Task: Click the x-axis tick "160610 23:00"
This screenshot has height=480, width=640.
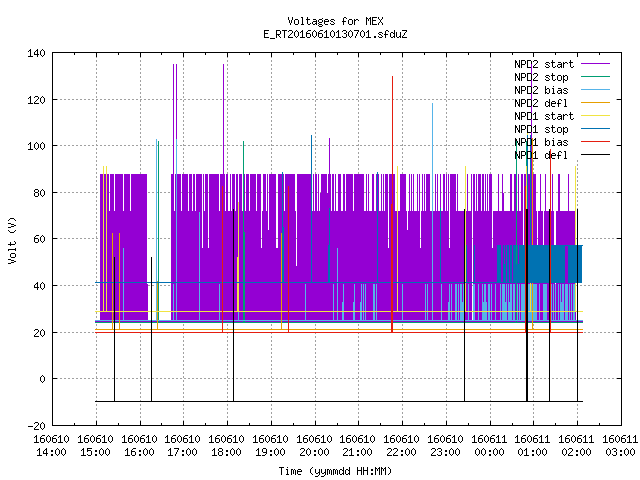Action: (445, 446)
